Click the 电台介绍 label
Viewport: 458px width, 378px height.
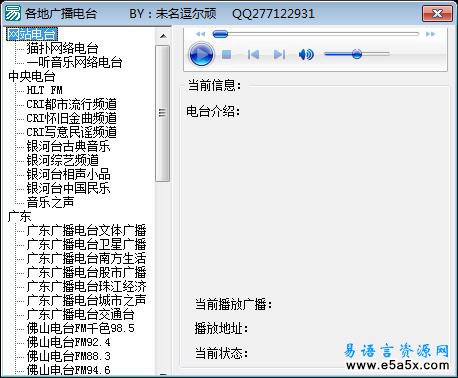213,111
